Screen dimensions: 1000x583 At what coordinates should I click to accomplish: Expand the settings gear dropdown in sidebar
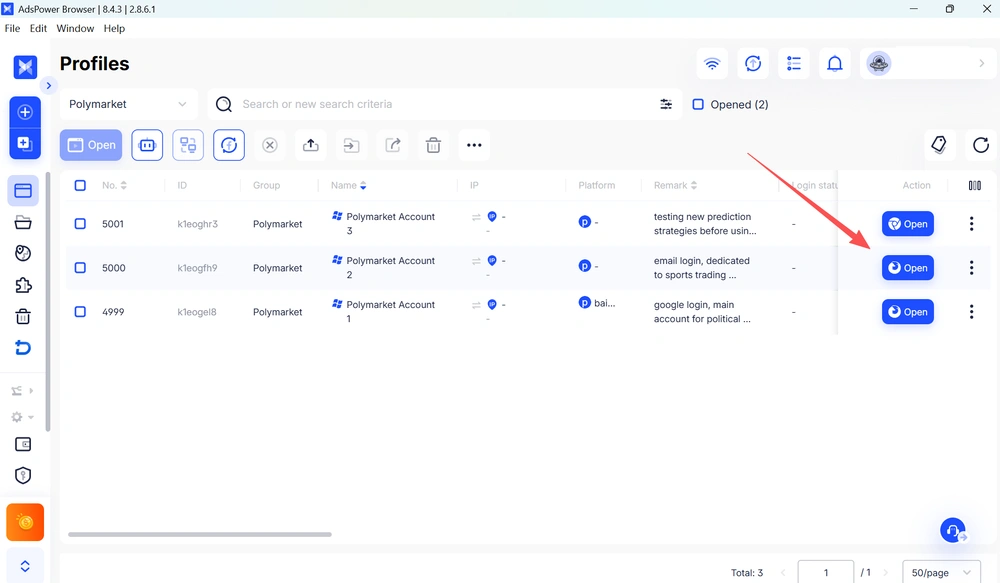coord(22,417)
